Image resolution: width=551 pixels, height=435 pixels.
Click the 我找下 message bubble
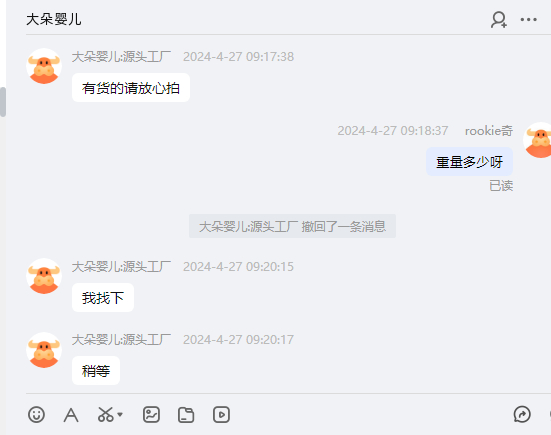point(103,298)
